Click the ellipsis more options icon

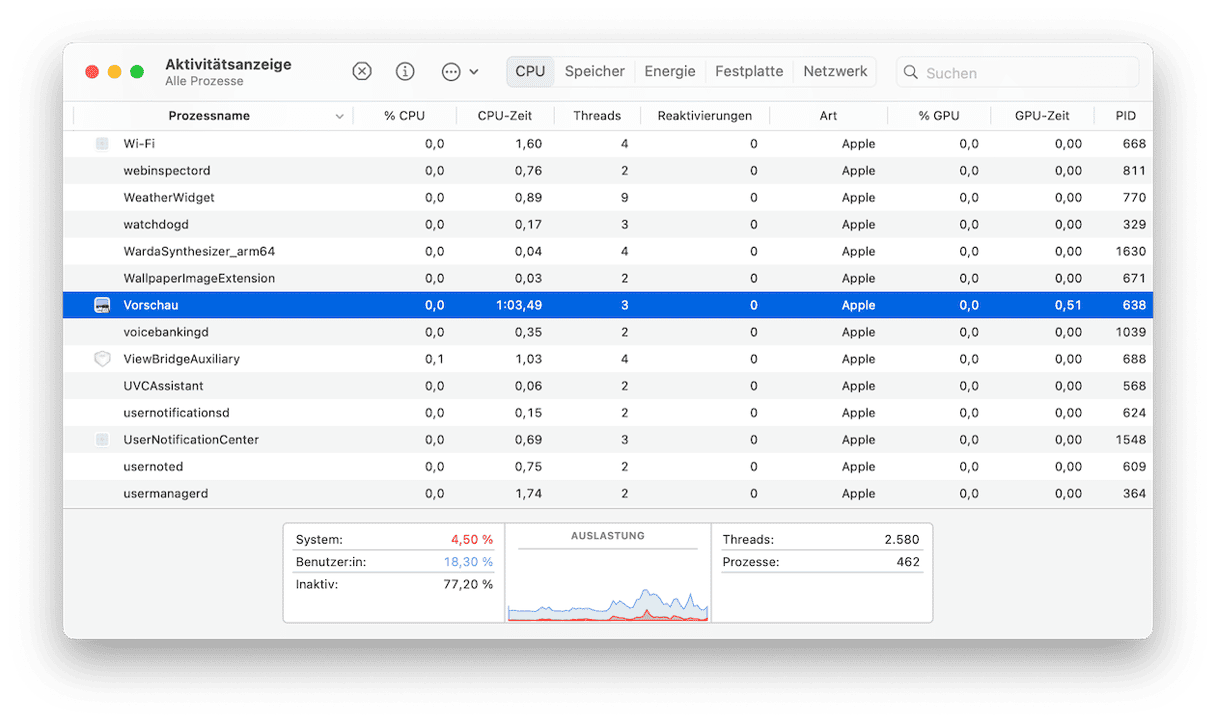[x=451, y=72]
